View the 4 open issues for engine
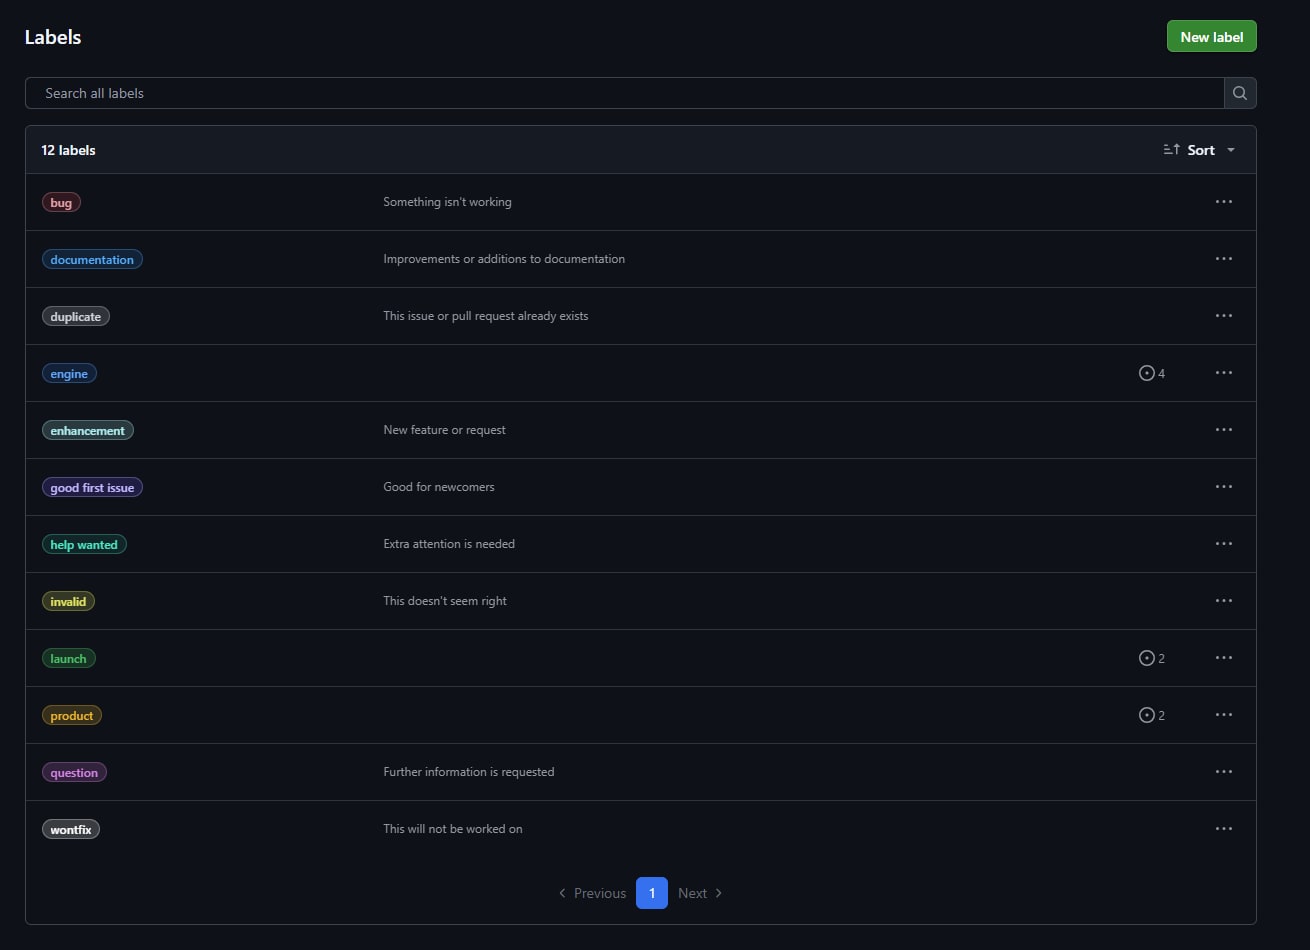This screenshot has width=1310, height=950. point(1152,373)
